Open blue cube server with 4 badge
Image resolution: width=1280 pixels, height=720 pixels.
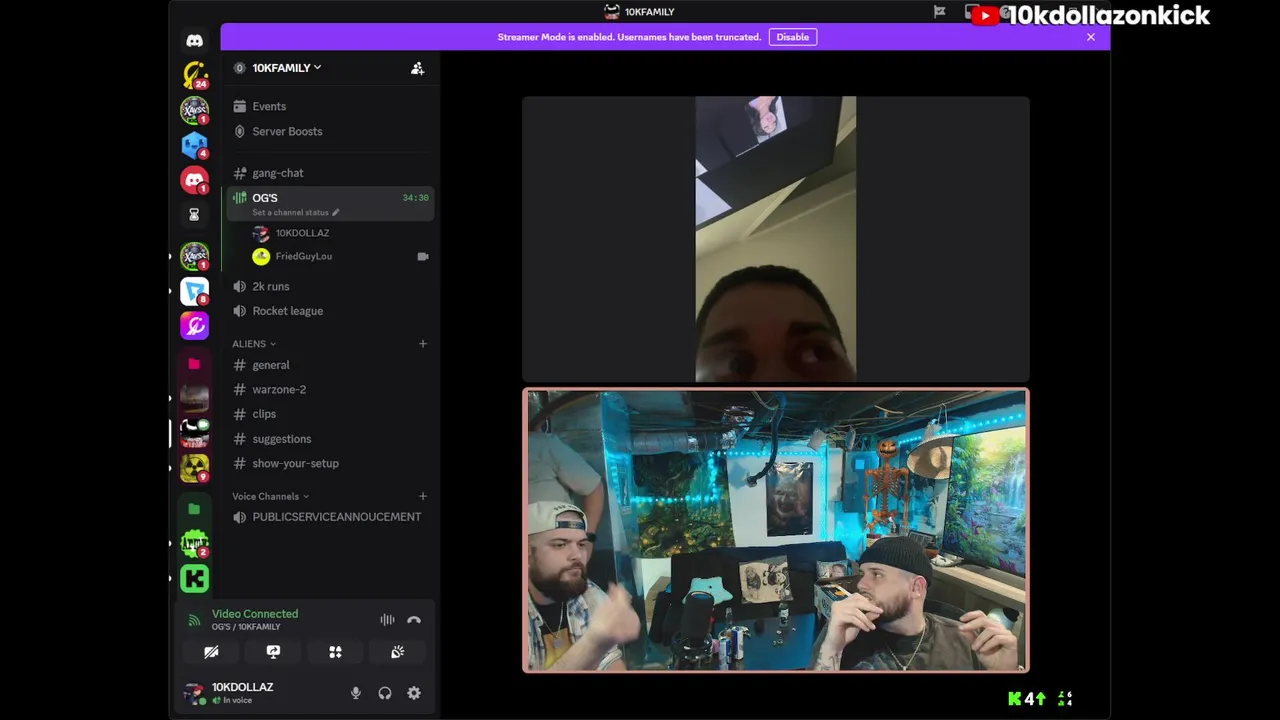pyautogui.click(x=195, y=145)
